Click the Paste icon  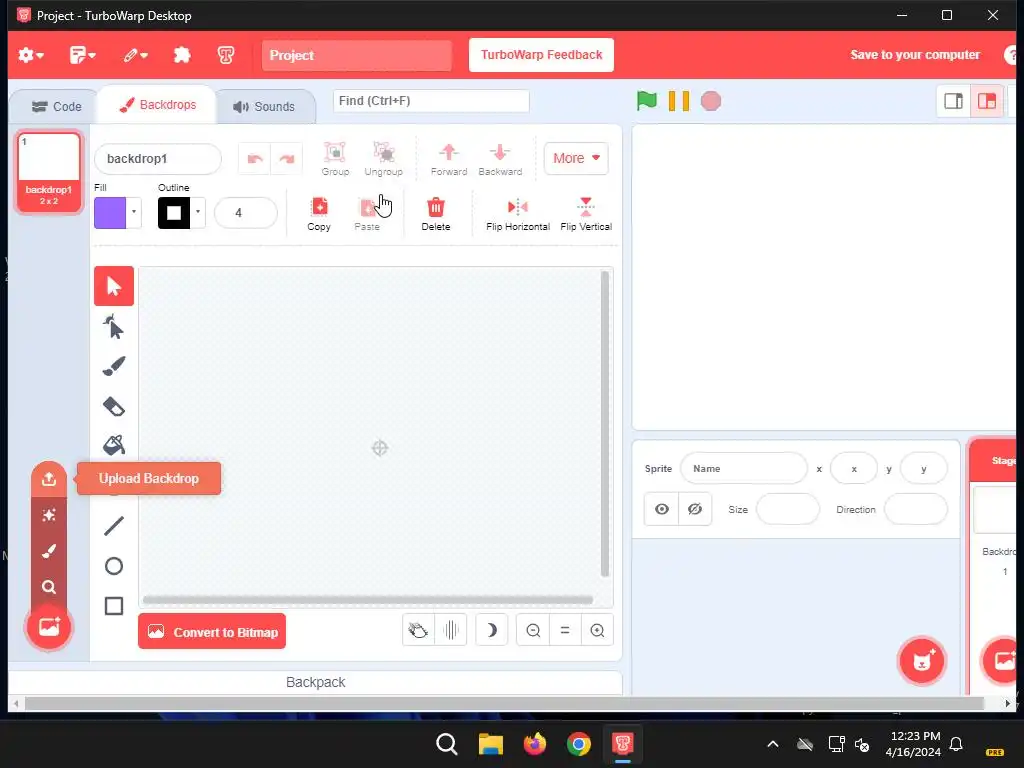(x=367, y=214)
